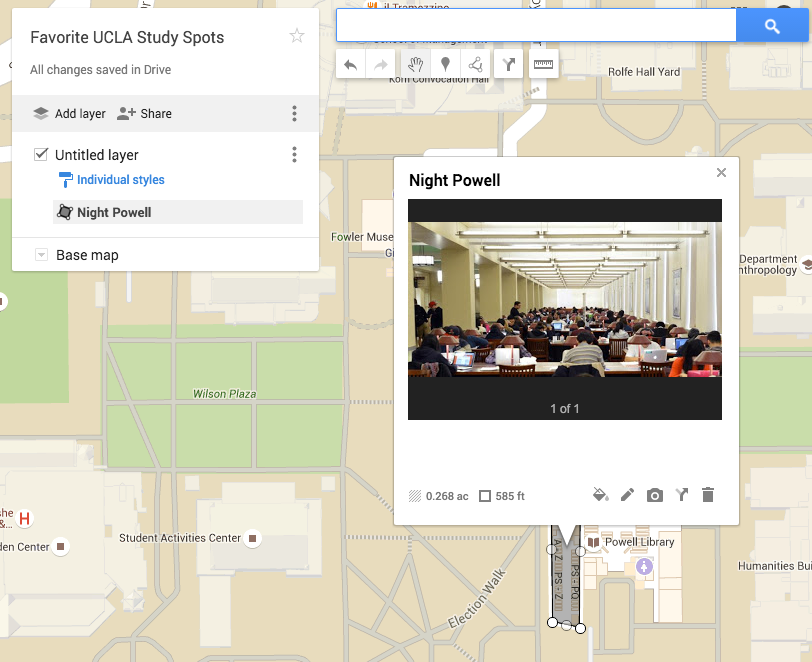Select the Add directions toolbar tool
This screenshot has height=662, width=812.
(509, 64)
